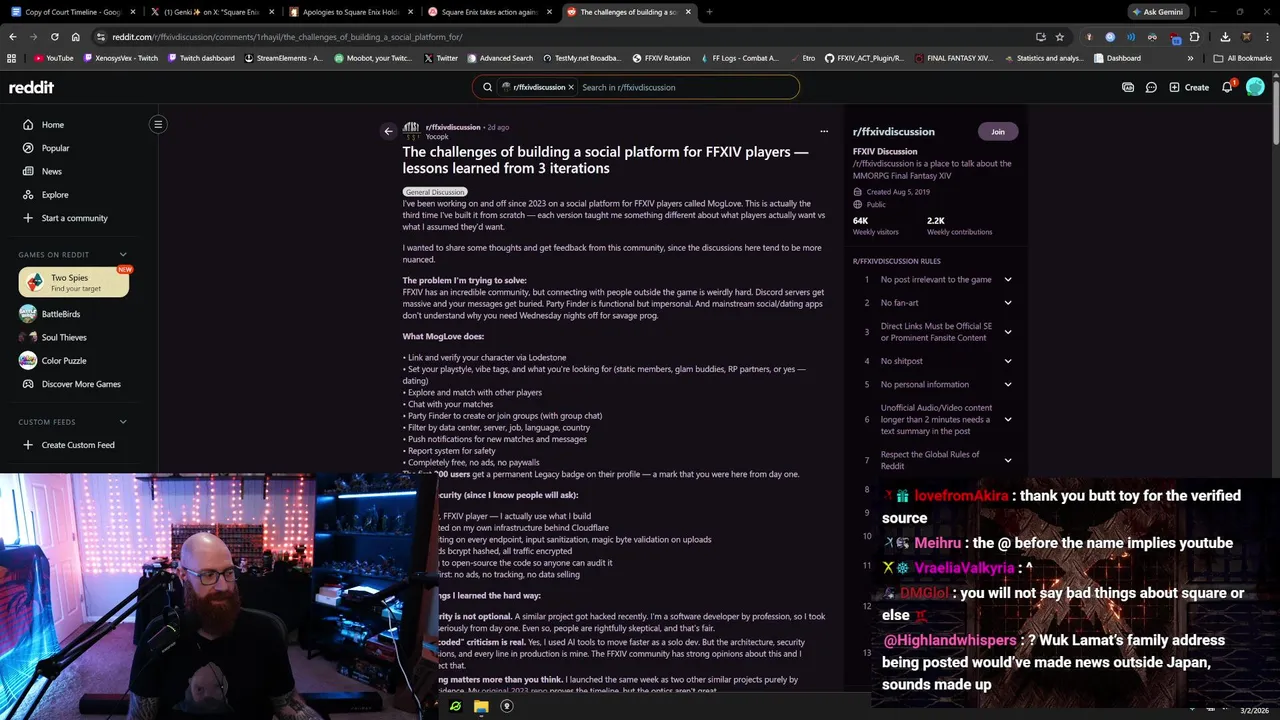
Task: Open the user avatar menu
Action: [x=1255, y=87]
